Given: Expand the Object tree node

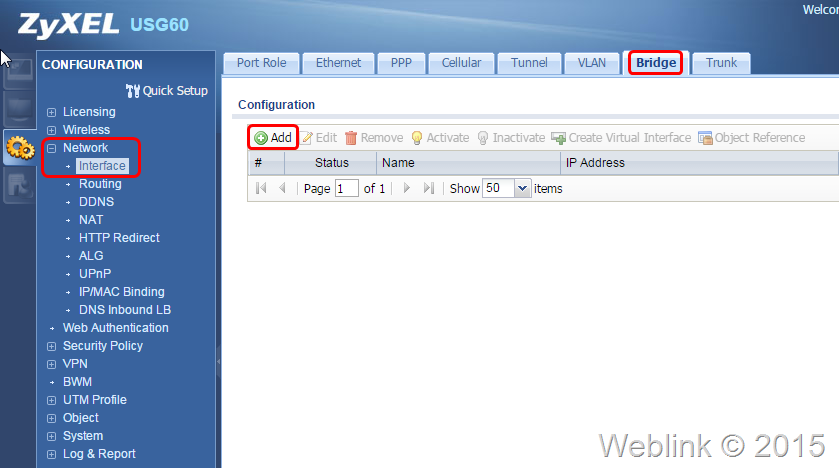Looking at the screenshot, I should coord(51,418).
